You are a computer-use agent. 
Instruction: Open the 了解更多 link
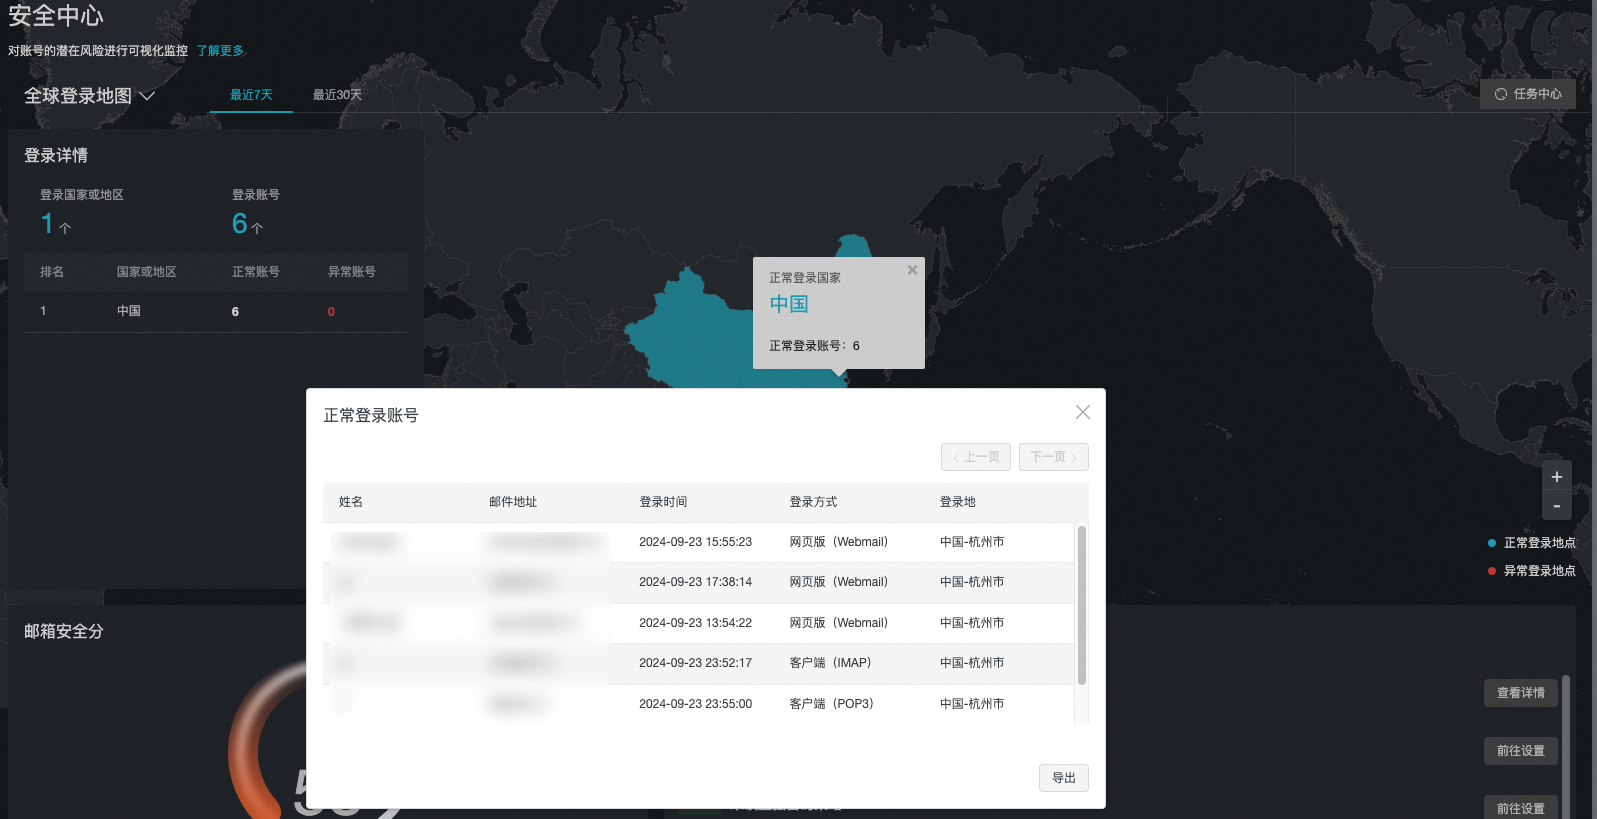pos(220,51)
